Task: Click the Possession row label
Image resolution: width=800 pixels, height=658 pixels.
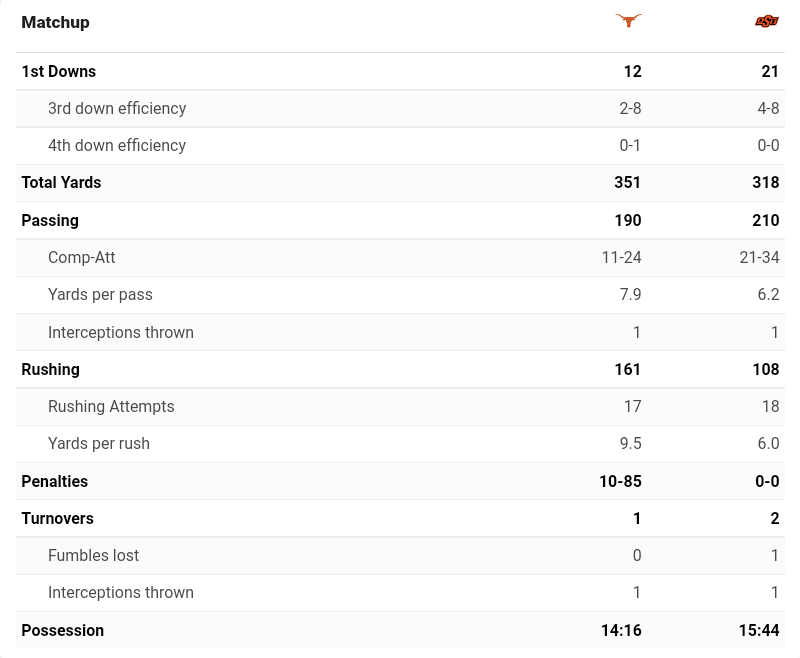Action: click(62, 630)
